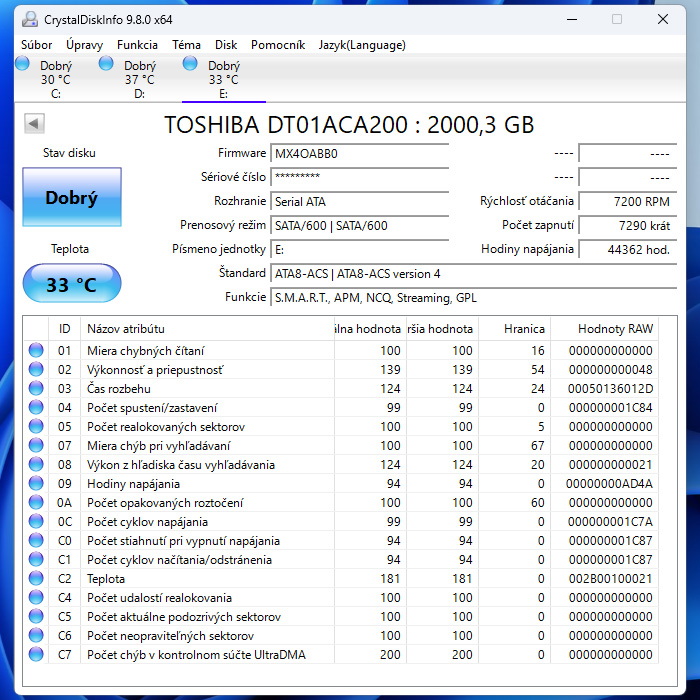Click the Hodnoty RAW column header
This screenshot has height=700, width=700.
click(x=614, y=328)
